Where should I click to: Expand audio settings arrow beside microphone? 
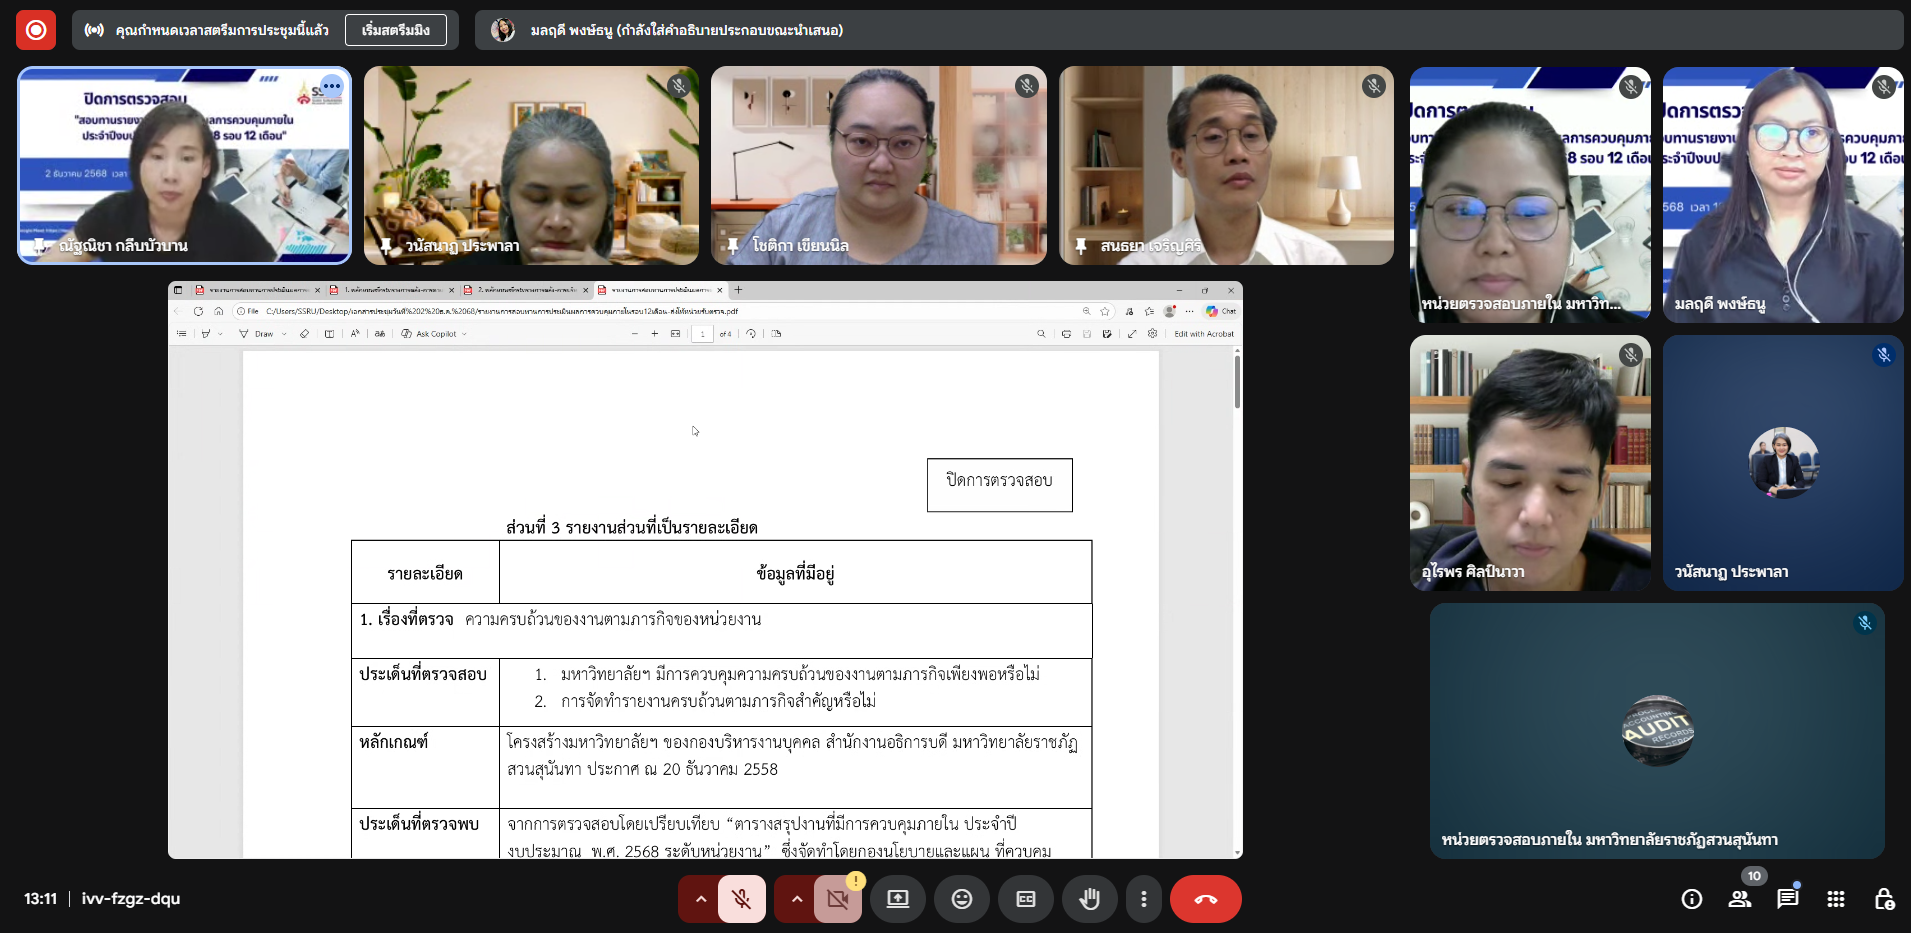[x=701, y=899]
